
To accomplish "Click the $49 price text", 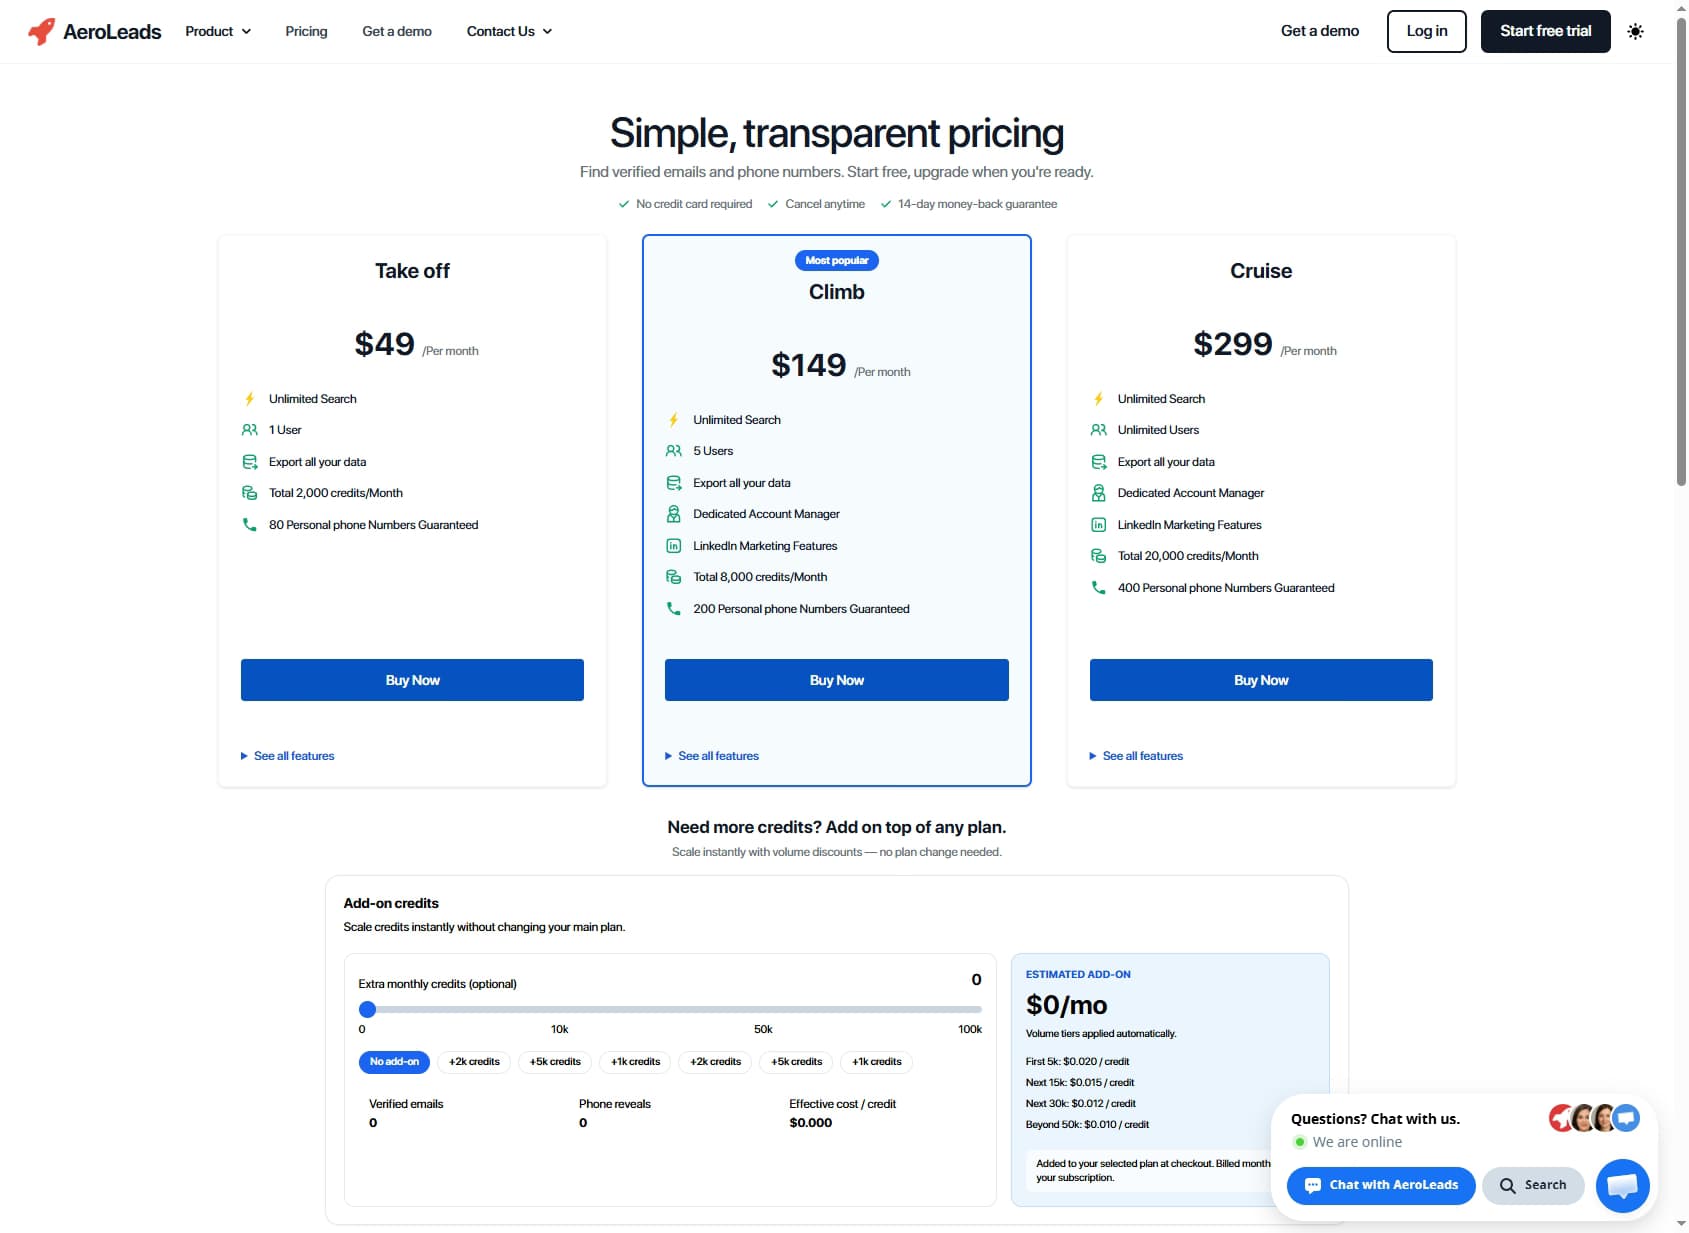I will (x=384, y=344).
